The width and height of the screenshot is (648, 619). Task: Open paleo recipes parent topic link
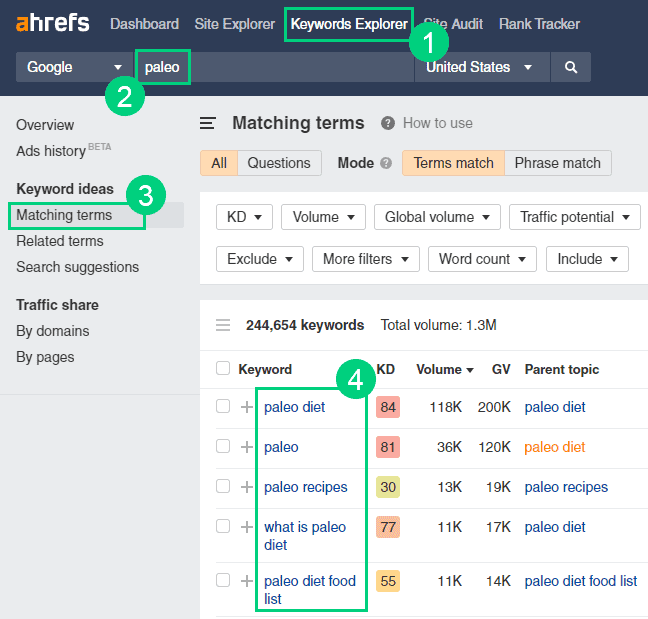[x=566, y=487]
